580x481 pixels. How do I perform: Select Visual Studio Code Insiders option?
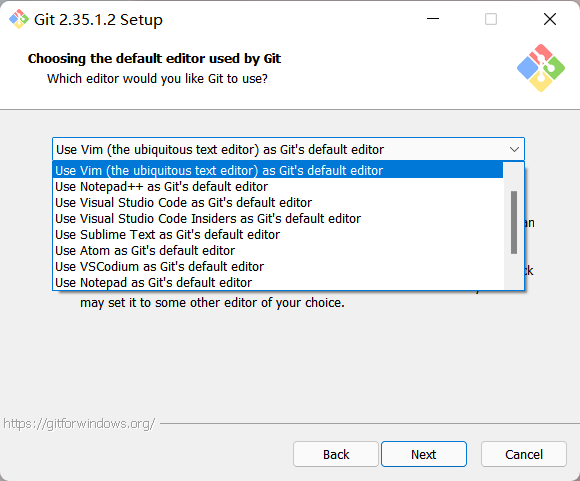point(278,218)
